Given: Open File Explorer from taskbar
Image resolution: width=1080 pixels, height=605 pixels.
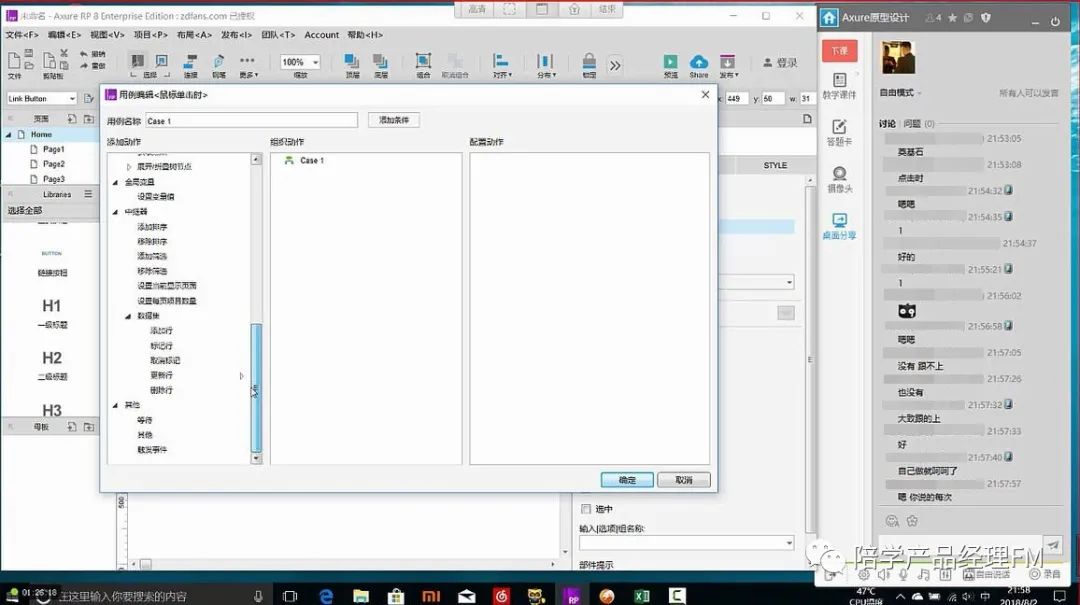Looking at the screenshot, I should pos(361,595).
